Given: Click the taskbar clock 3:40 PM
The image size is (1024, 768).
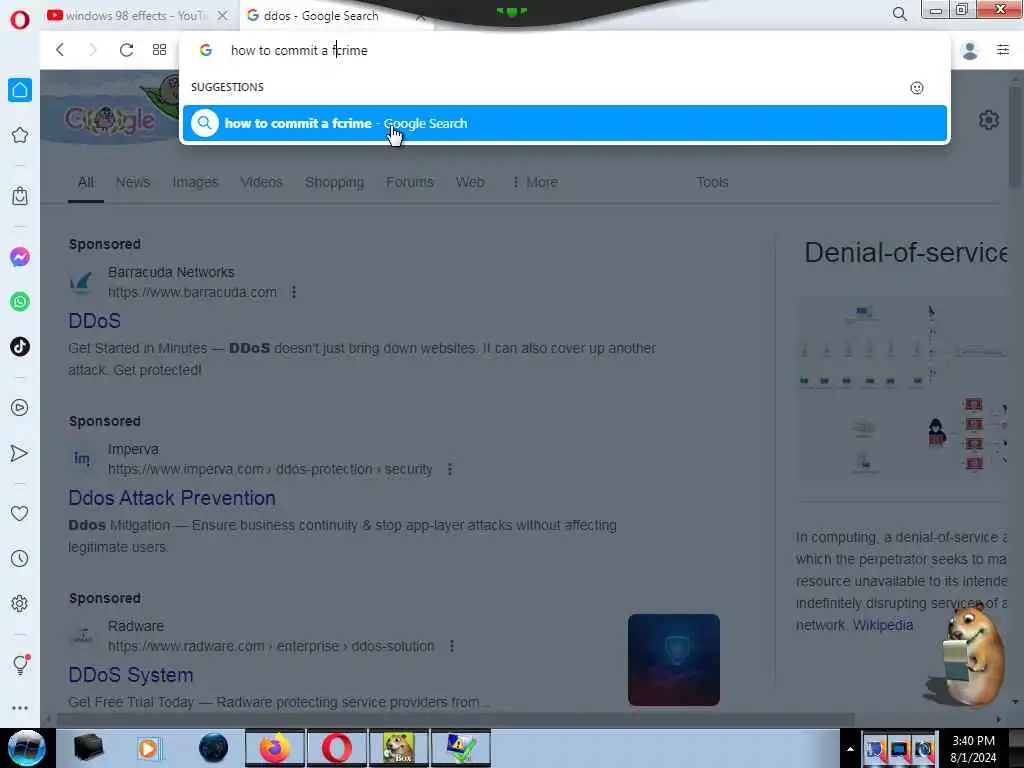Looking at the screenshot, I should click(x=973, y=748).
